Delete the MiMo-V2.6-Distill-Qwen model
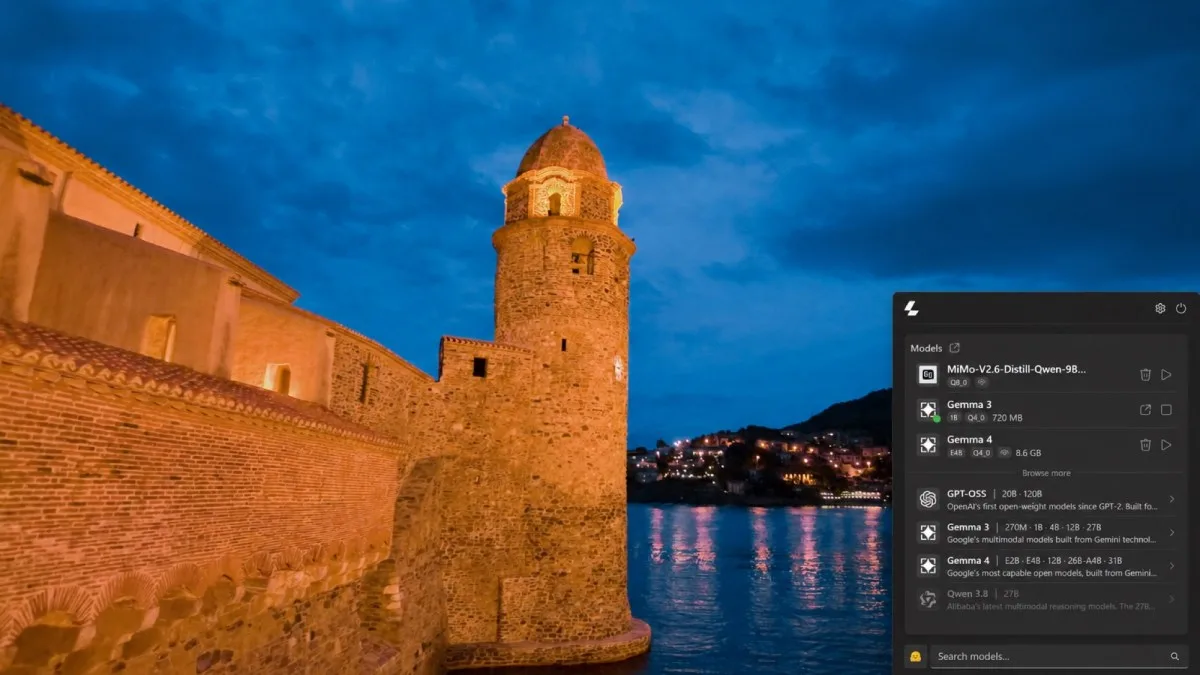 (x=1145, y=374)
